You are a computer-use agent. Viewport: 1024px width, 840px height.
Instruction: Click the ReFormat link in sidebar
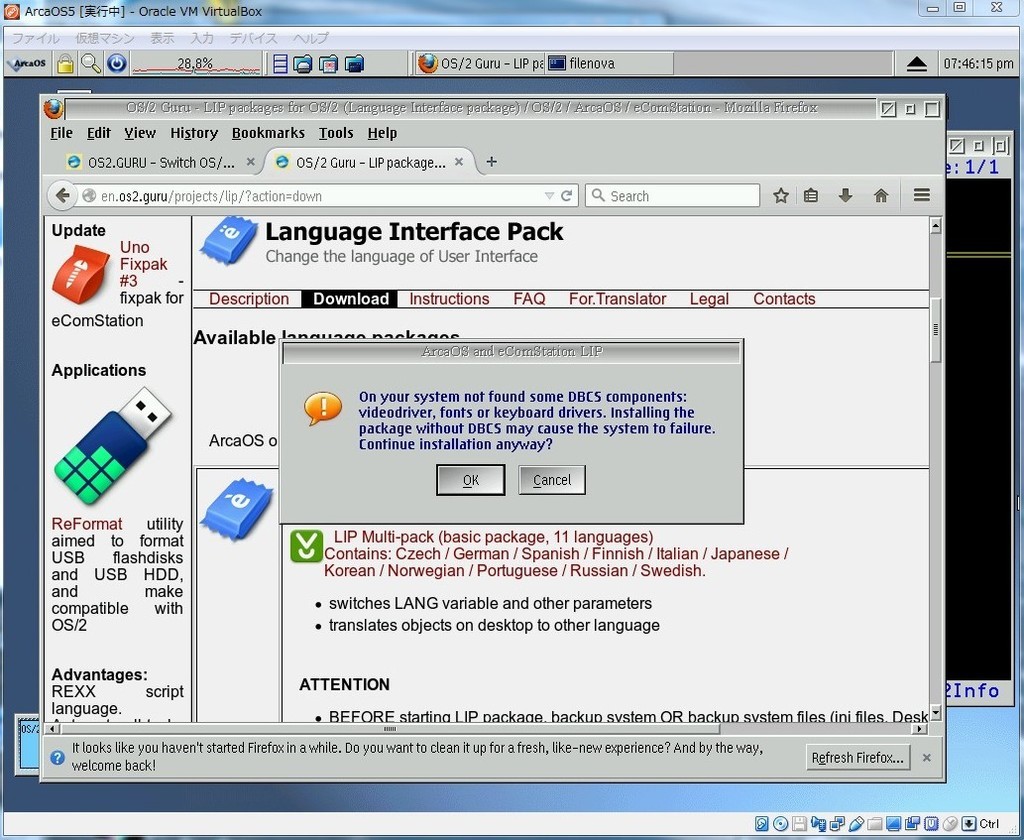(x=87, y=525)
